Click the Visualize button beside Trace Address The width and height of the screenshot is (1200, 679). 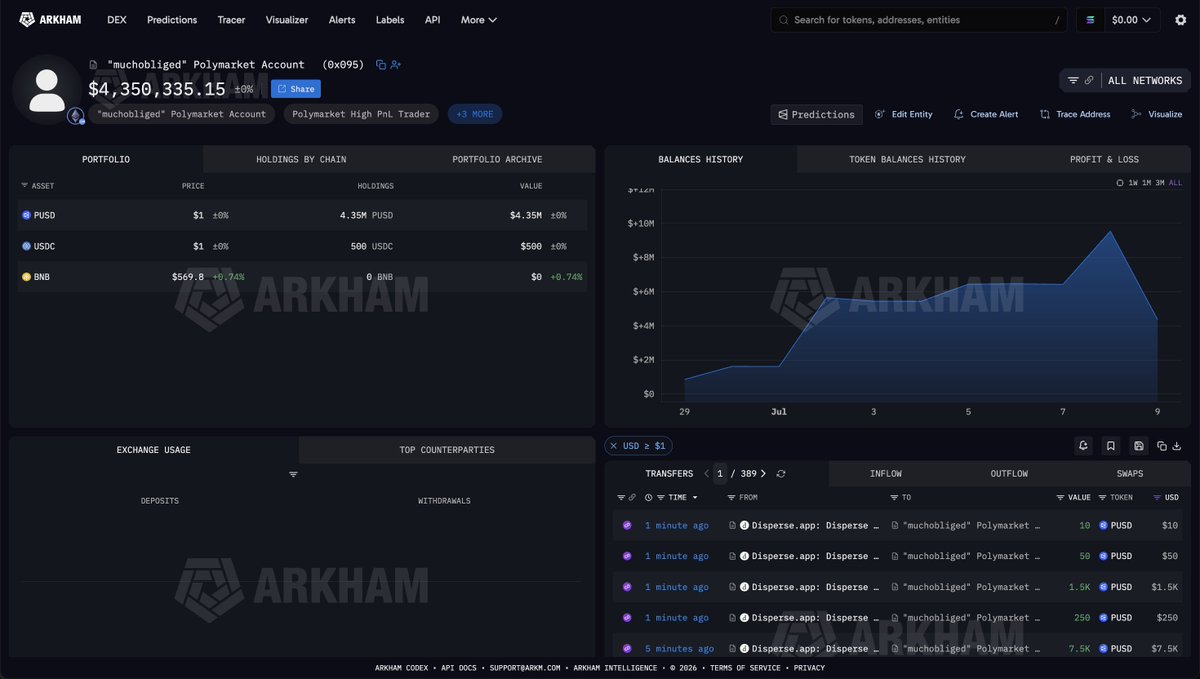1157,114
